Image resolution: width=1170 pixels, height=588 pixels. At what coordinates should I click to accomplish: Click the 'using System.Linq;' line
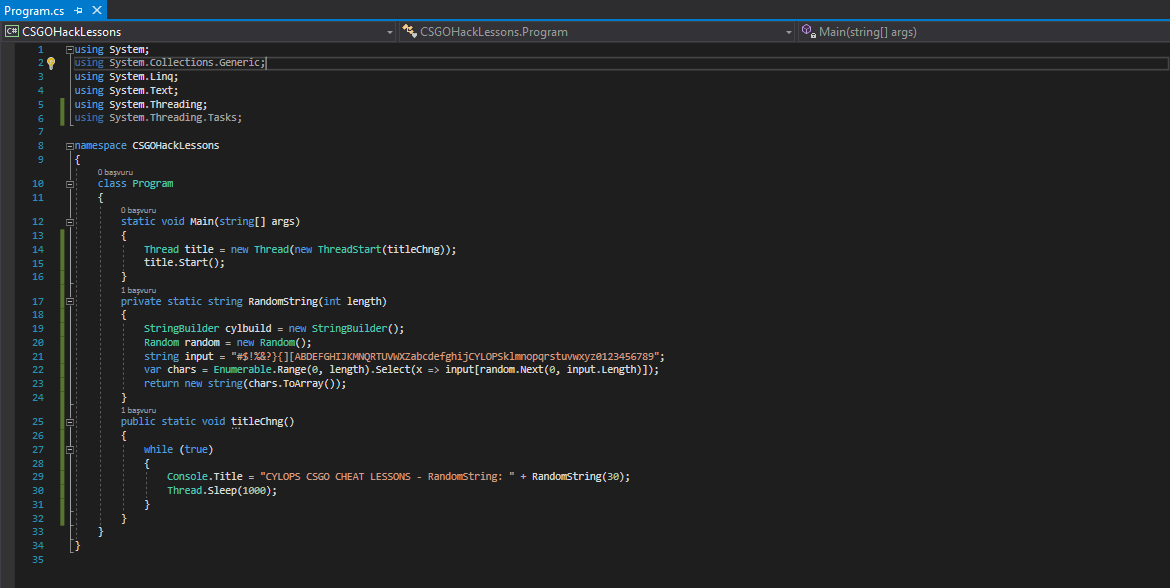coord(126,77)
